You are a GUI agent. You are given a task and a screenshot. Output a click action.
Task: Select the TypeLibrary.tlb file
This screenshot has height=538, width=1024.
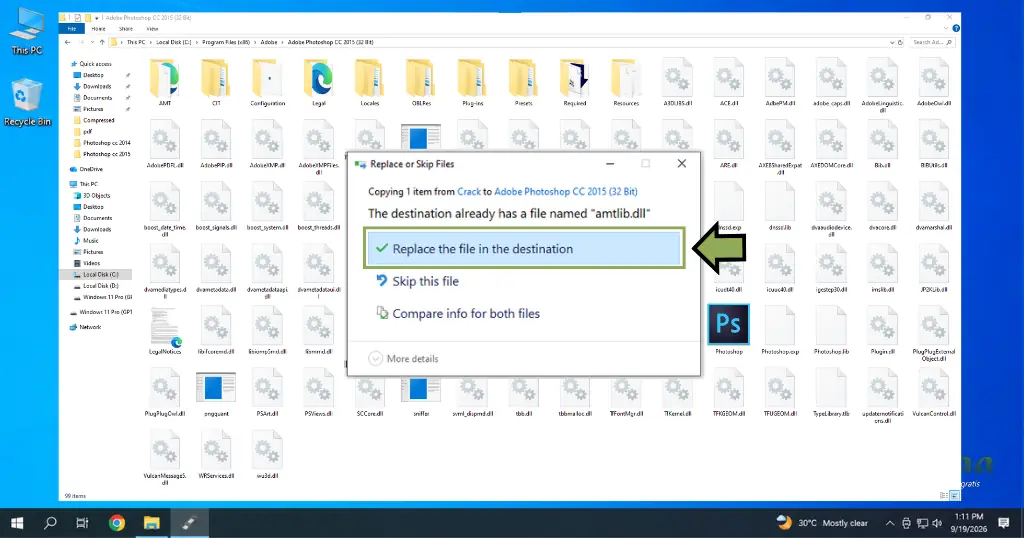click(x=831, y=392)
